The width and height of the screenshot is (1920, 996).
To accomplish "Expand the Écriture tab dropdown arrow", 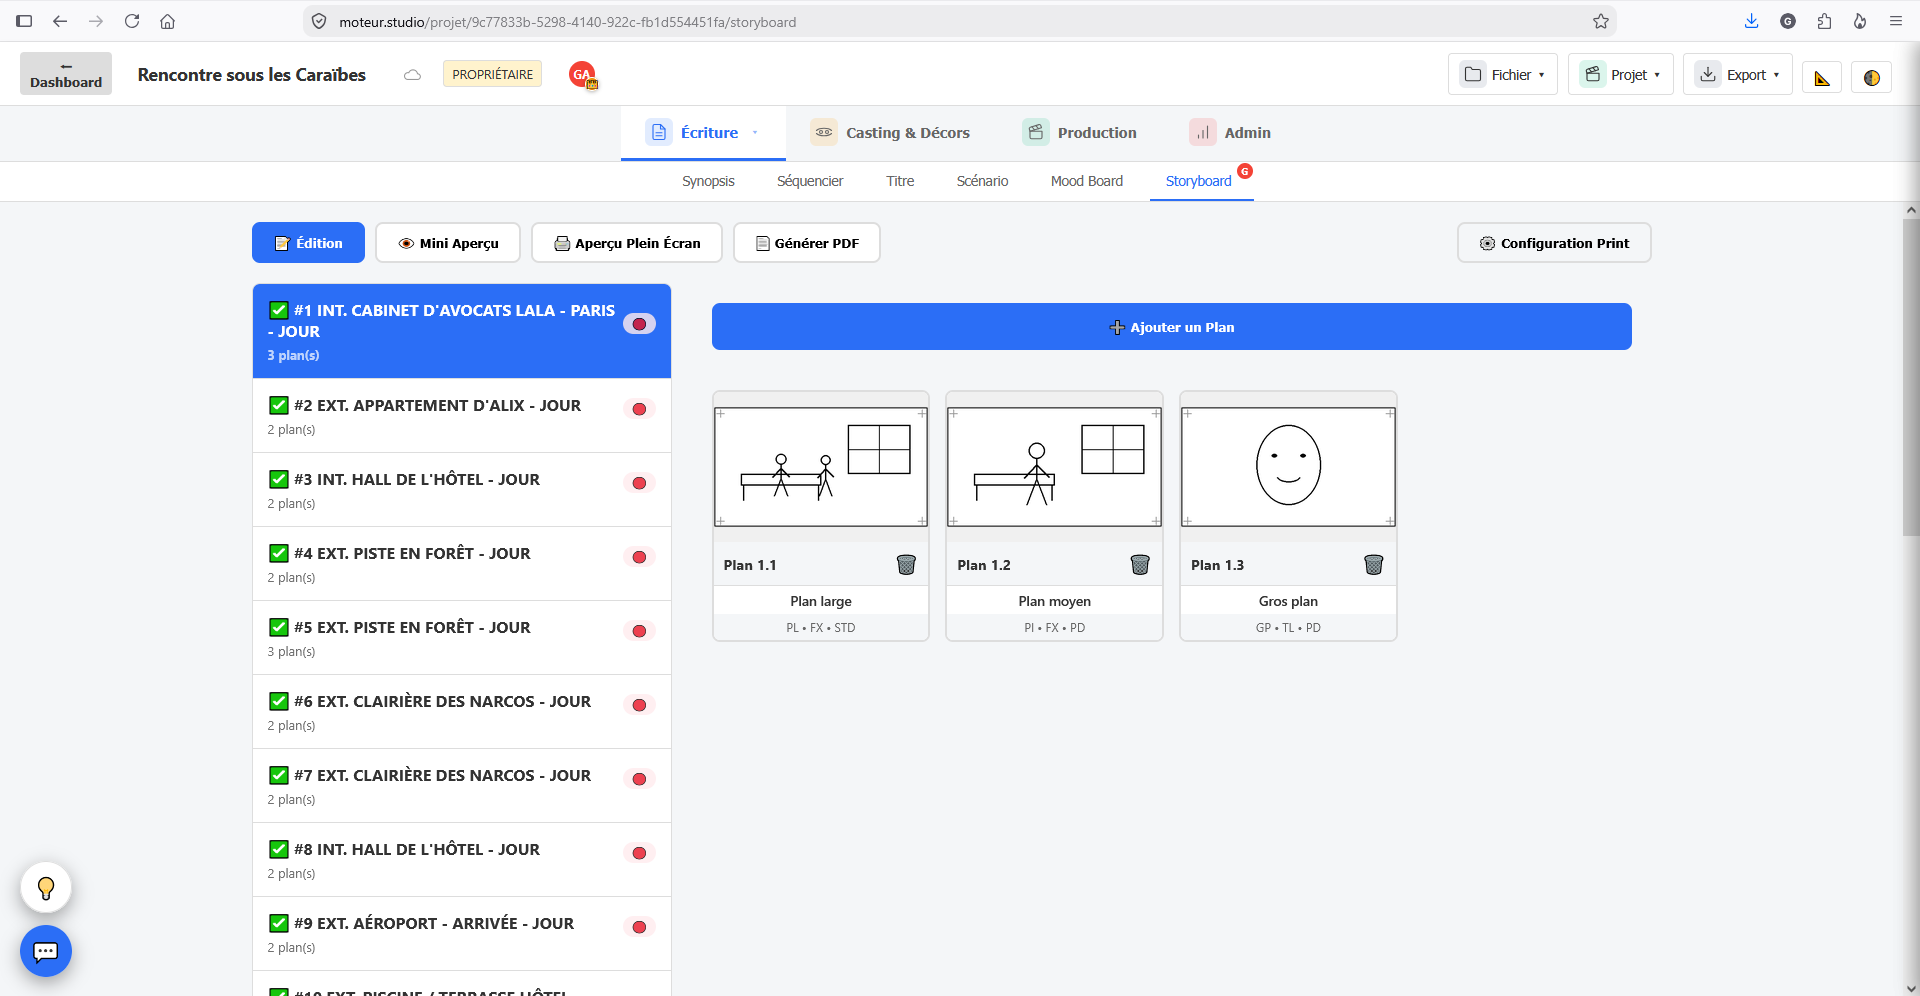I will tap(755, 133).
